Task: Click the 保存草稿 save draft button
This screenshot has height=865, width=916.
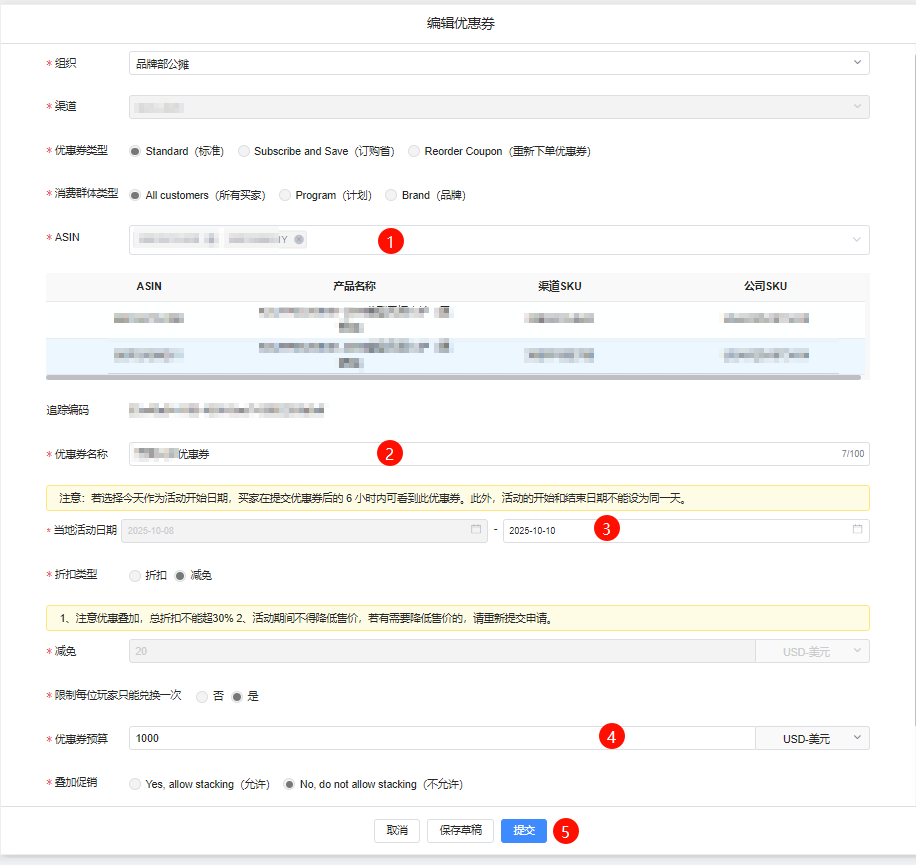Action: coord(461,831)
